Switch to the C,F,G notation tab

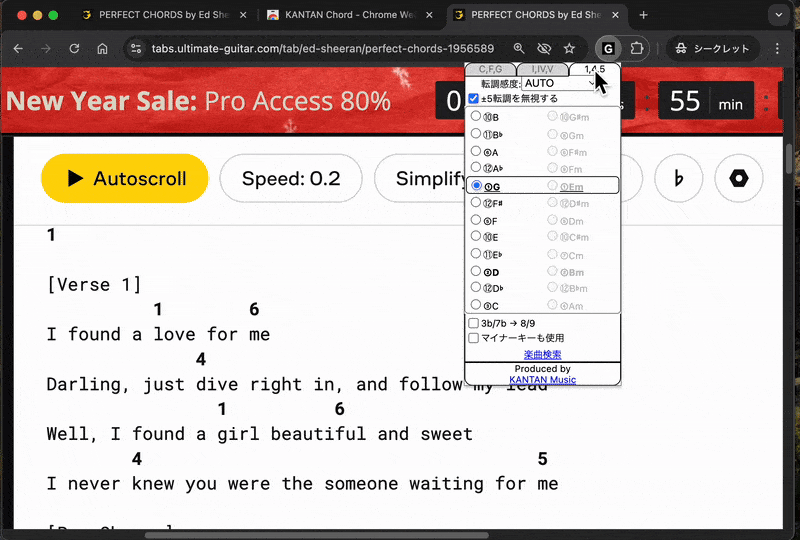click(x=491, y=69)
